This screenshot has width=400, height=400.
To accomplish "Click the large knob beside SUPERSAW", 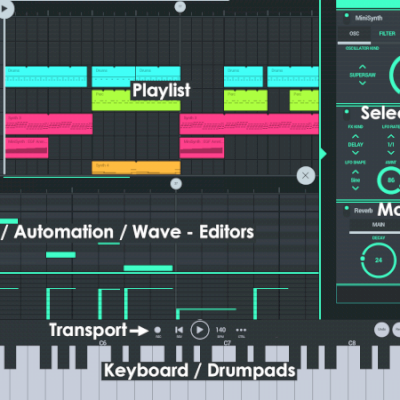I will pos(395,75).
